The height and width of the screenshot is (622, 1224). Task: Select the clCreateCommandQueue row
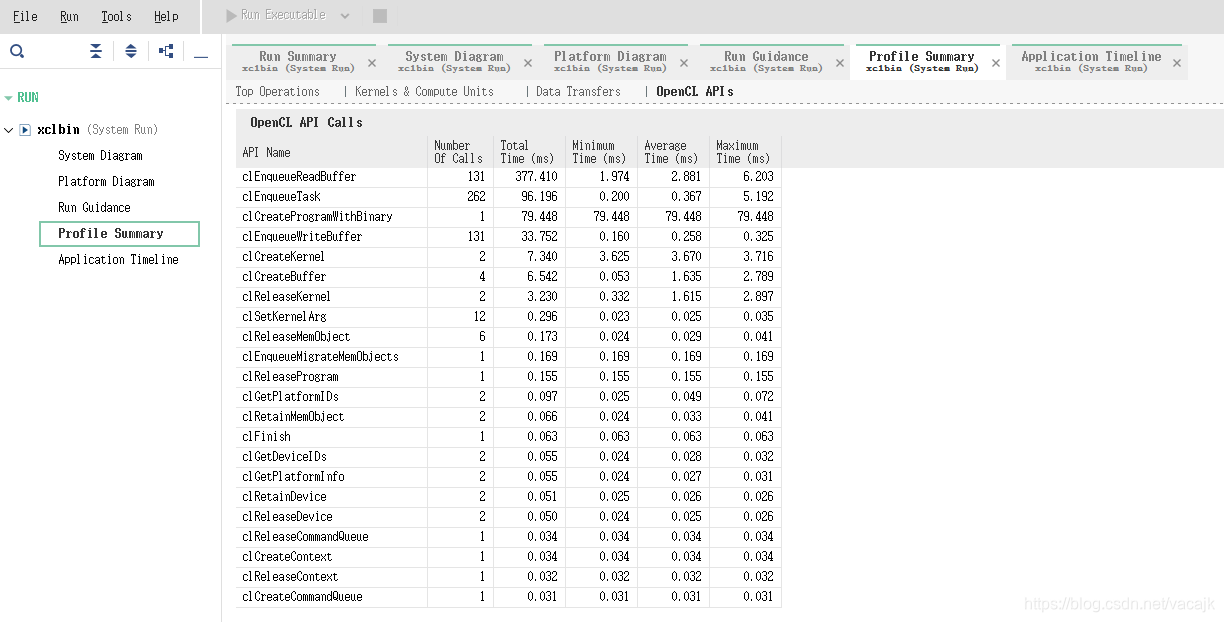click(x=508, y=597)
